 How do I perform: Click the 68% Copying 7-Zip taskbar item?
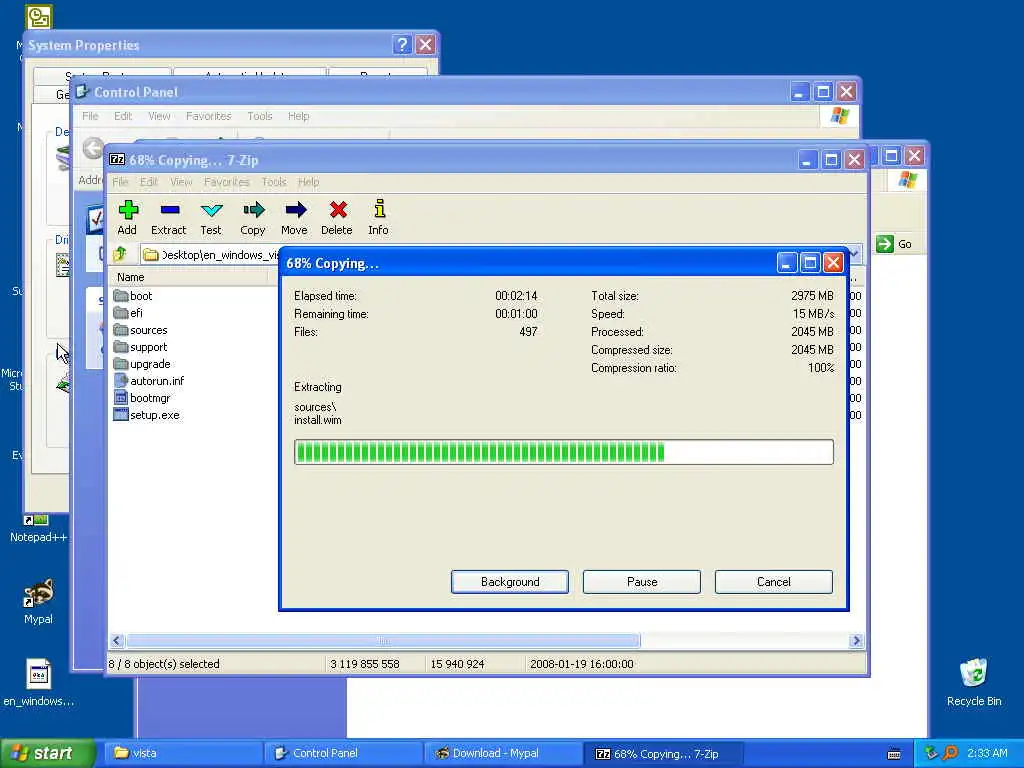pyautogui.click(x=662, y=753)
